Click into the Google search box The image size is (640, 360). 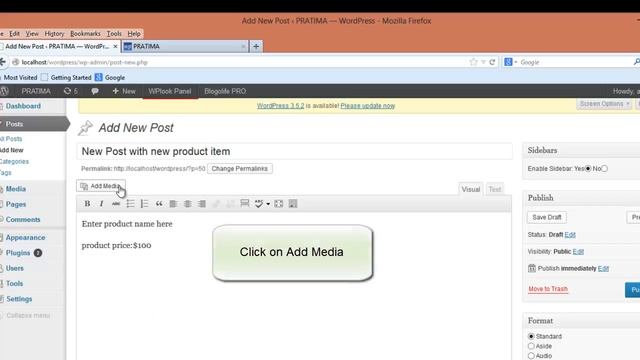tap(575, 62)
